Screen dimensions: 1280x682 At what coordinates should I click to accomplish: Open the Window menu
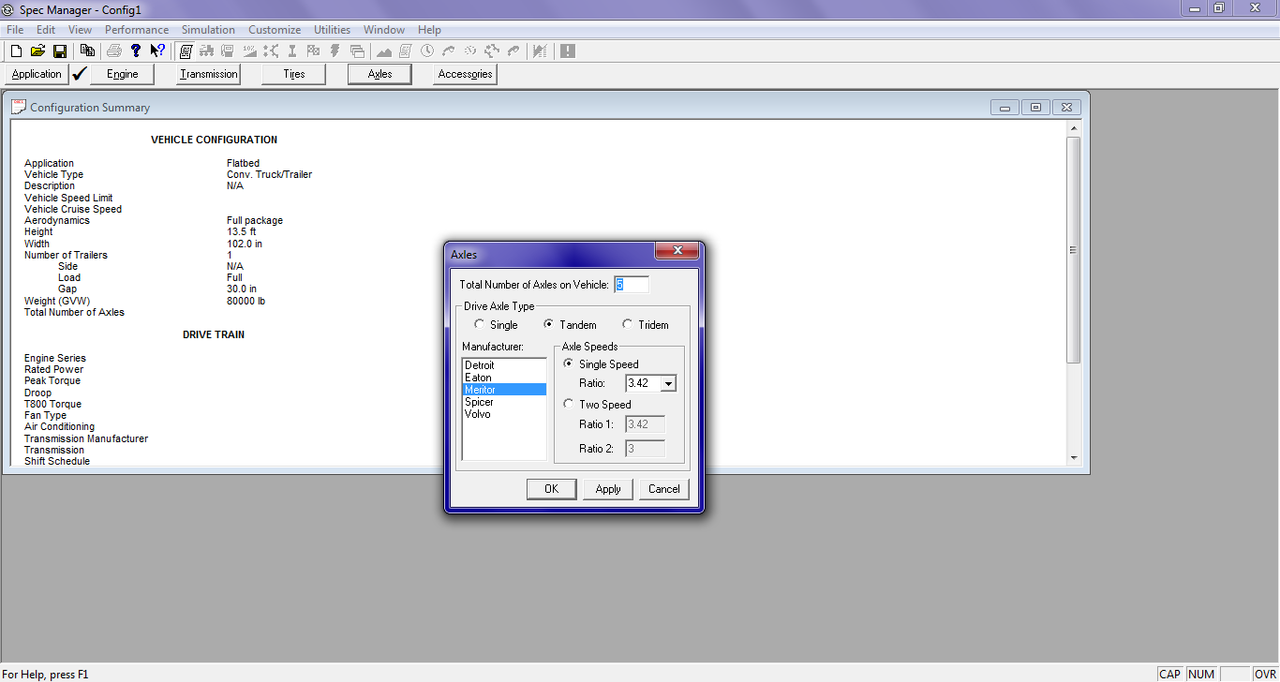tap(385, 30)
